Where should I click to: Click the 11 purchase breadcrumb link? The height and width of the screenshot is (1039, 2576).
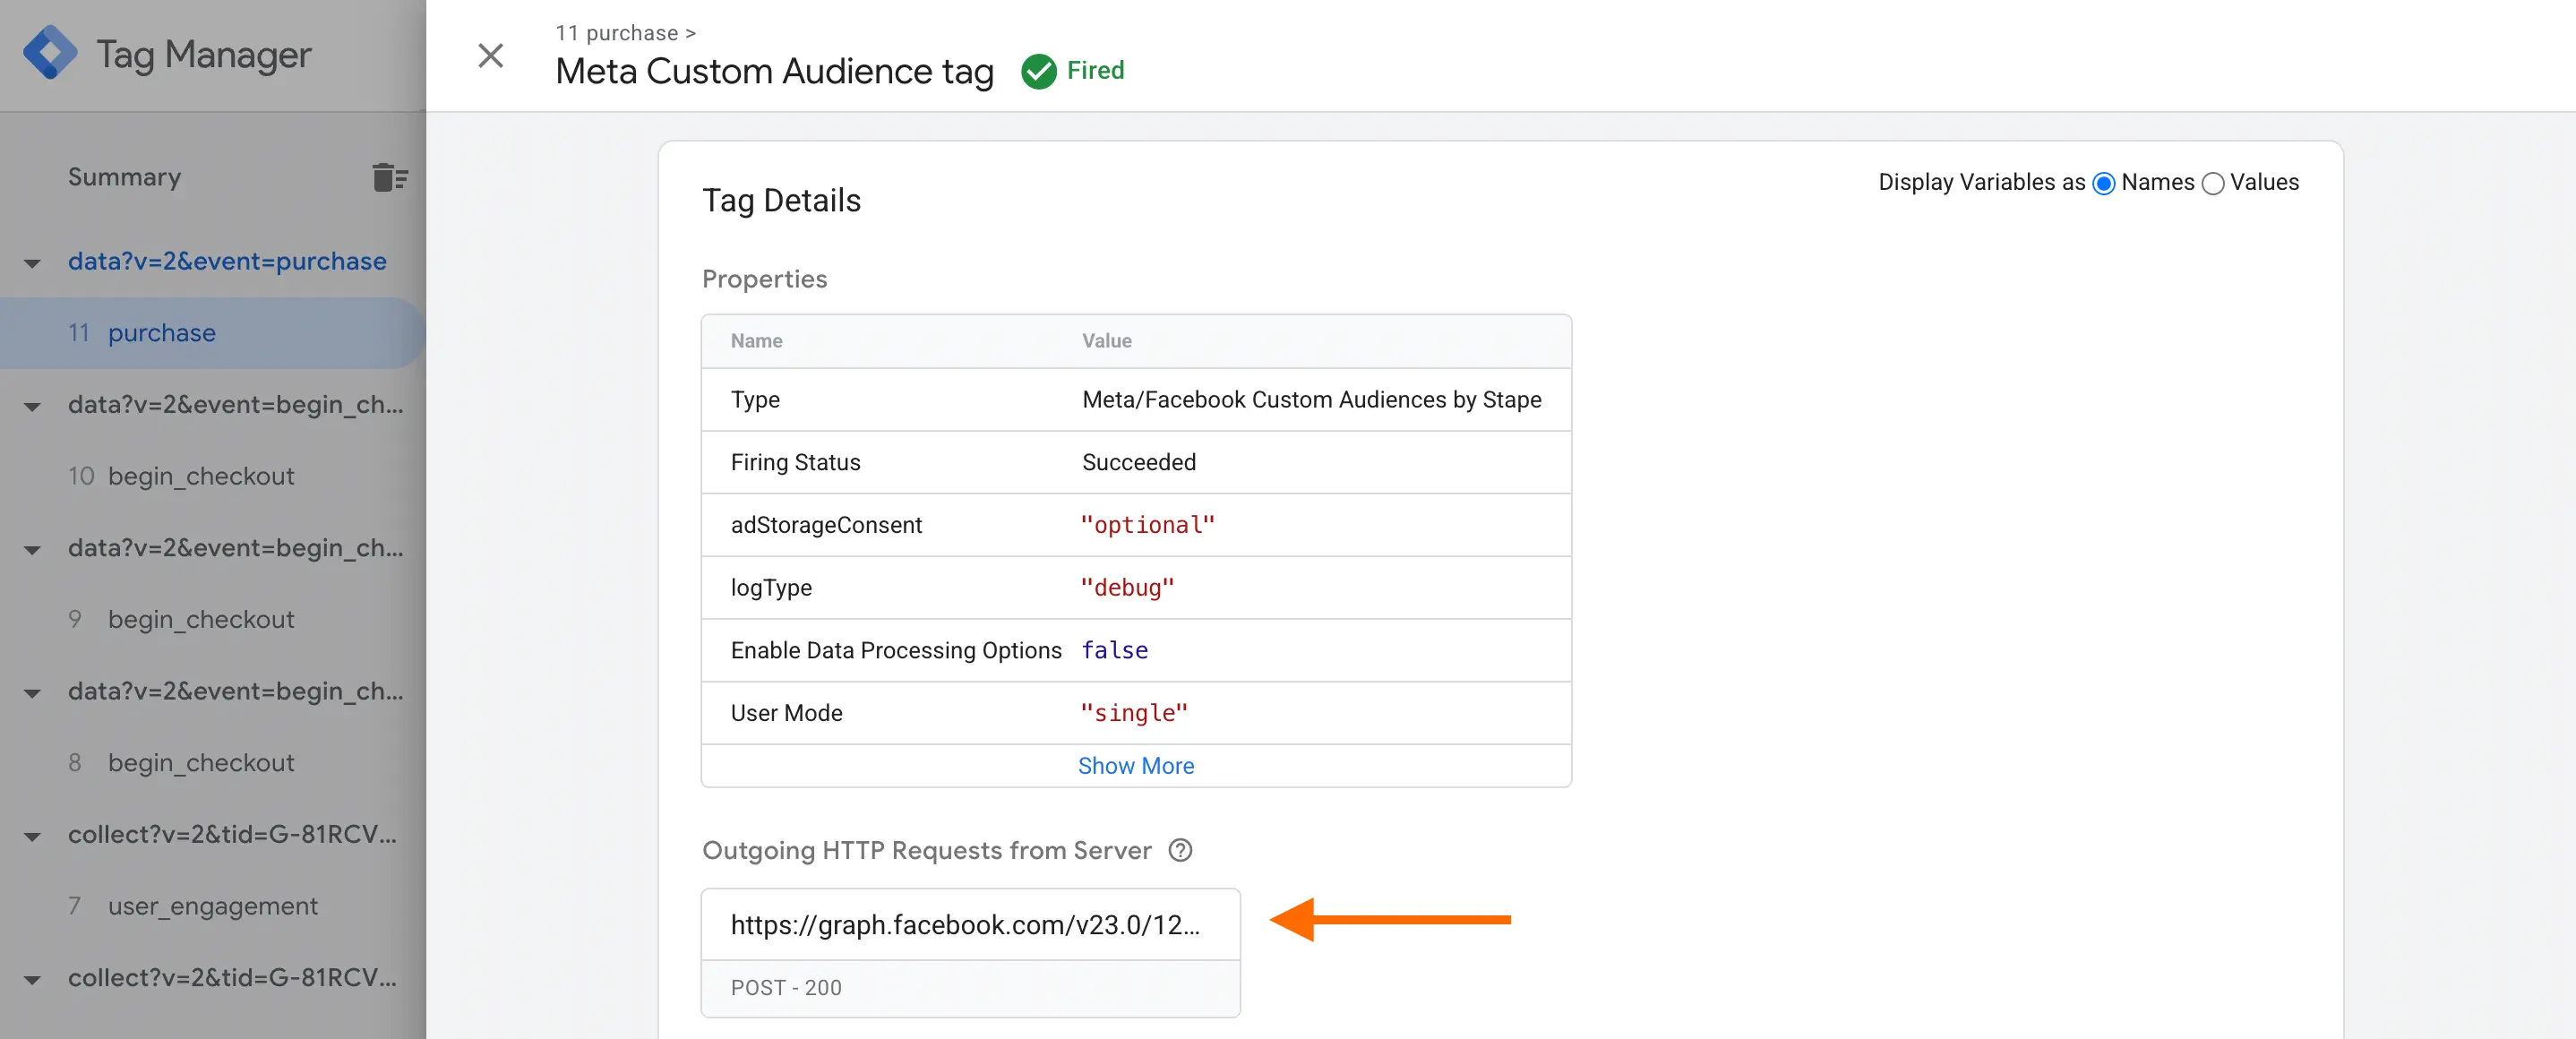click(x=618, y=32)
